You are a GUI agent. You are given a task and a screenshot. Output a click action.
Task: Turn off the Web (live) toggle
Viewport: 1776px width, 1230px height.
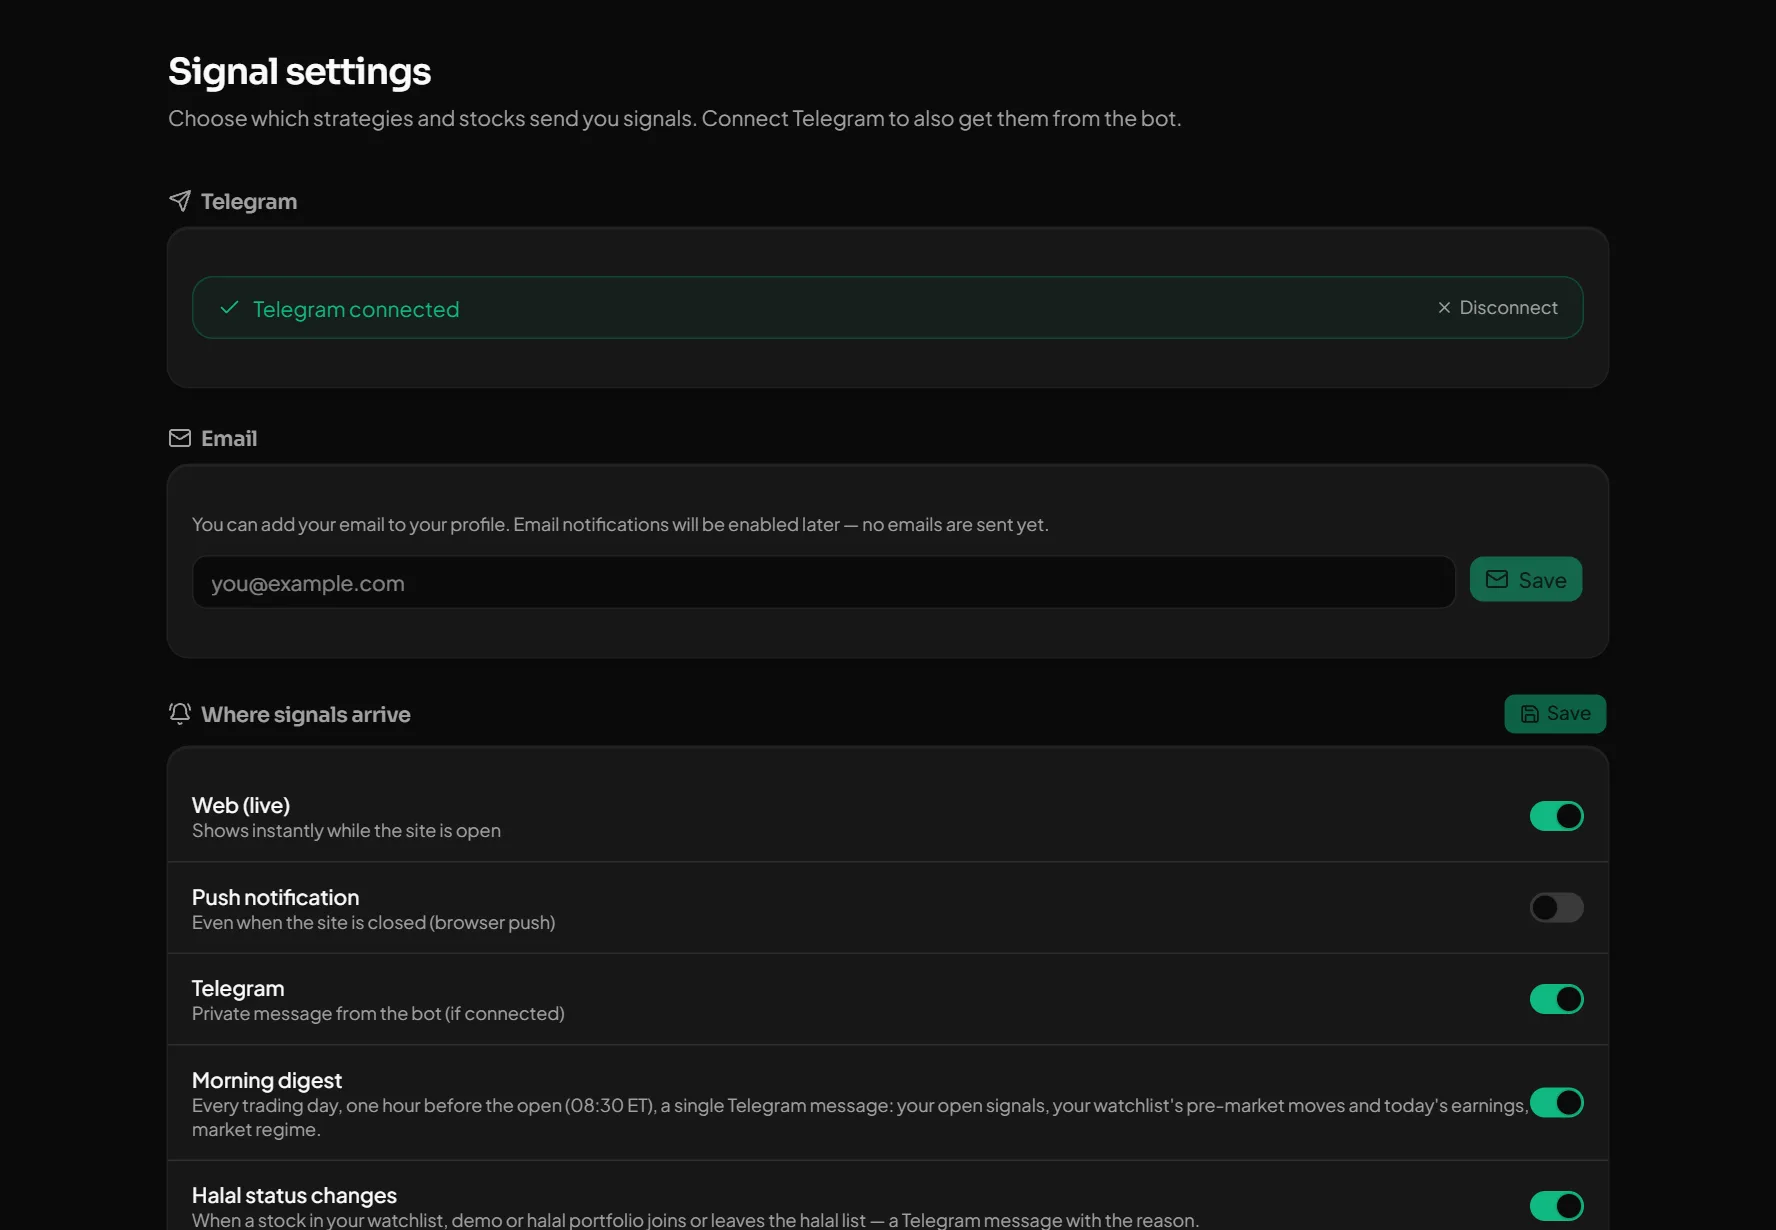[1557, 816]
